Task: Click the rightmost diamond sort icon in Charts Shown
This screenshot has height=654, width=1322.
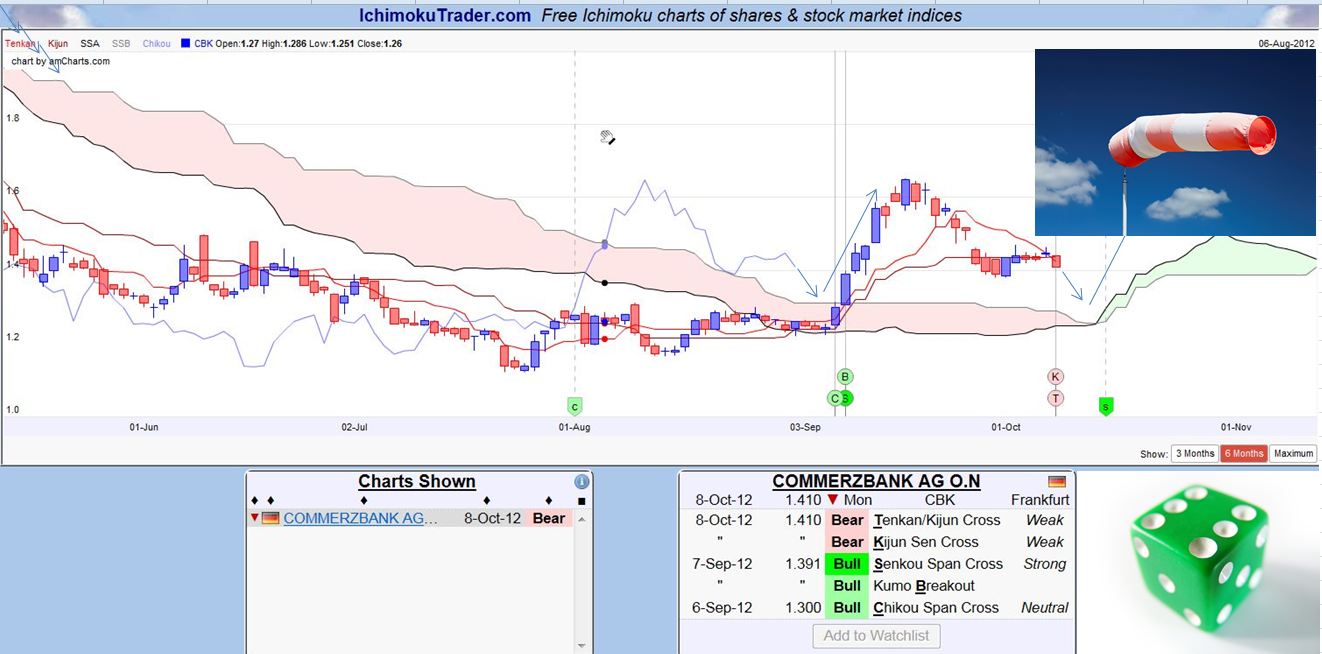Action: tap(549, 501)
